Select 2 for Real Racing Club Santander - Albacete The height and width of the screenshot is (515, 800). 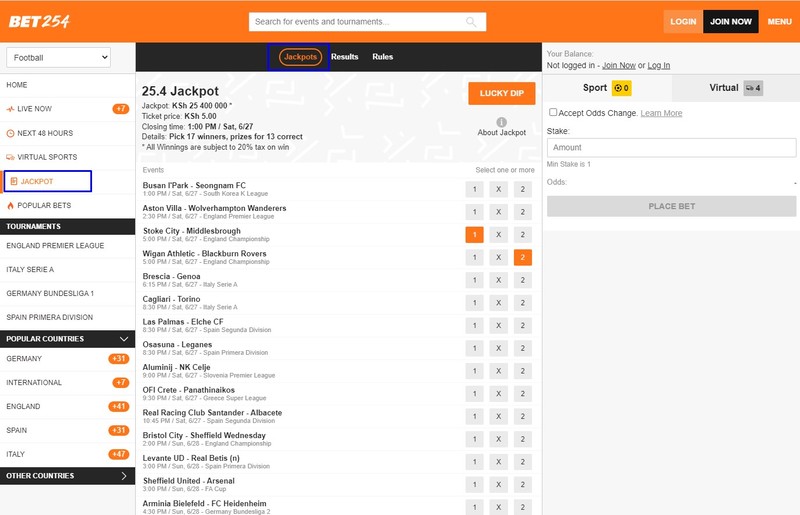pos(522,416)
